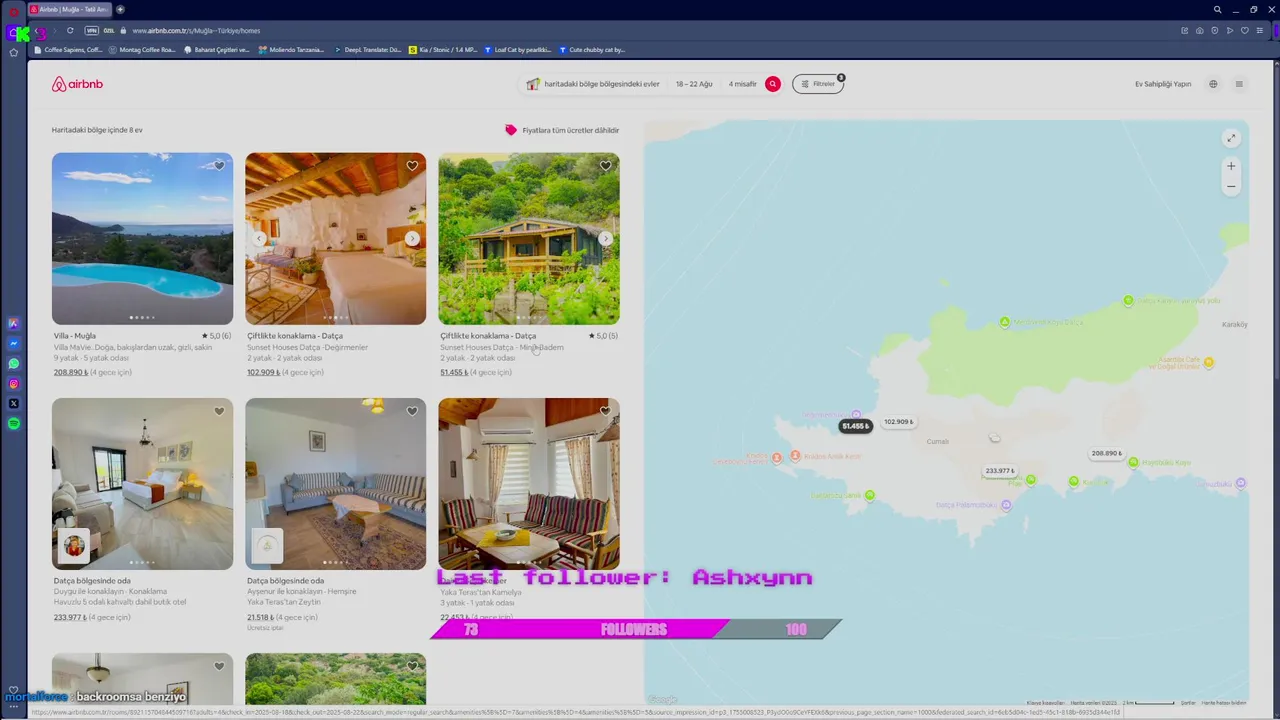Screen dimensions: 1280x720
Task: Heart the partially visible ceiling-lamp listing
Action: (x=219, y=666)
